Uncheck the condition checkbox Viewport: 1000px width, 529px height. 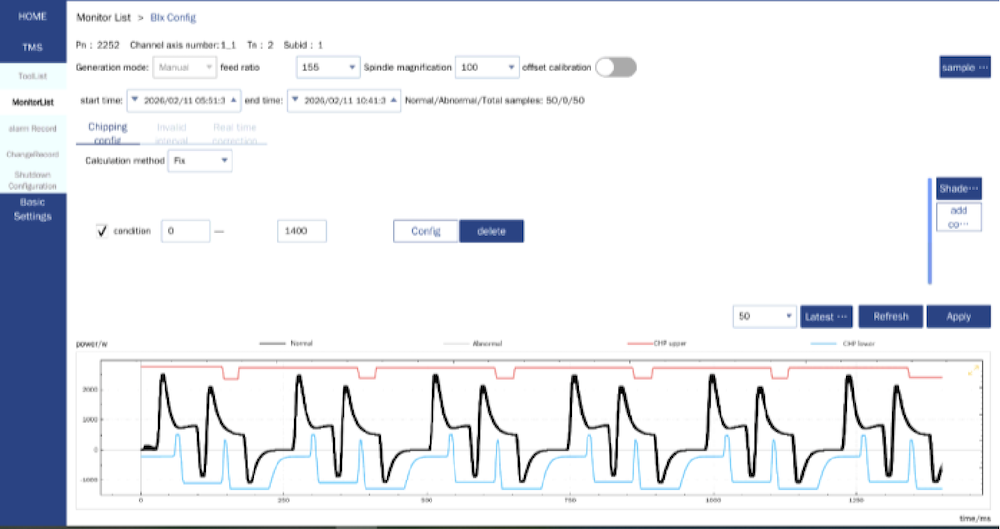pyautogui.click(x=102, y=231)
